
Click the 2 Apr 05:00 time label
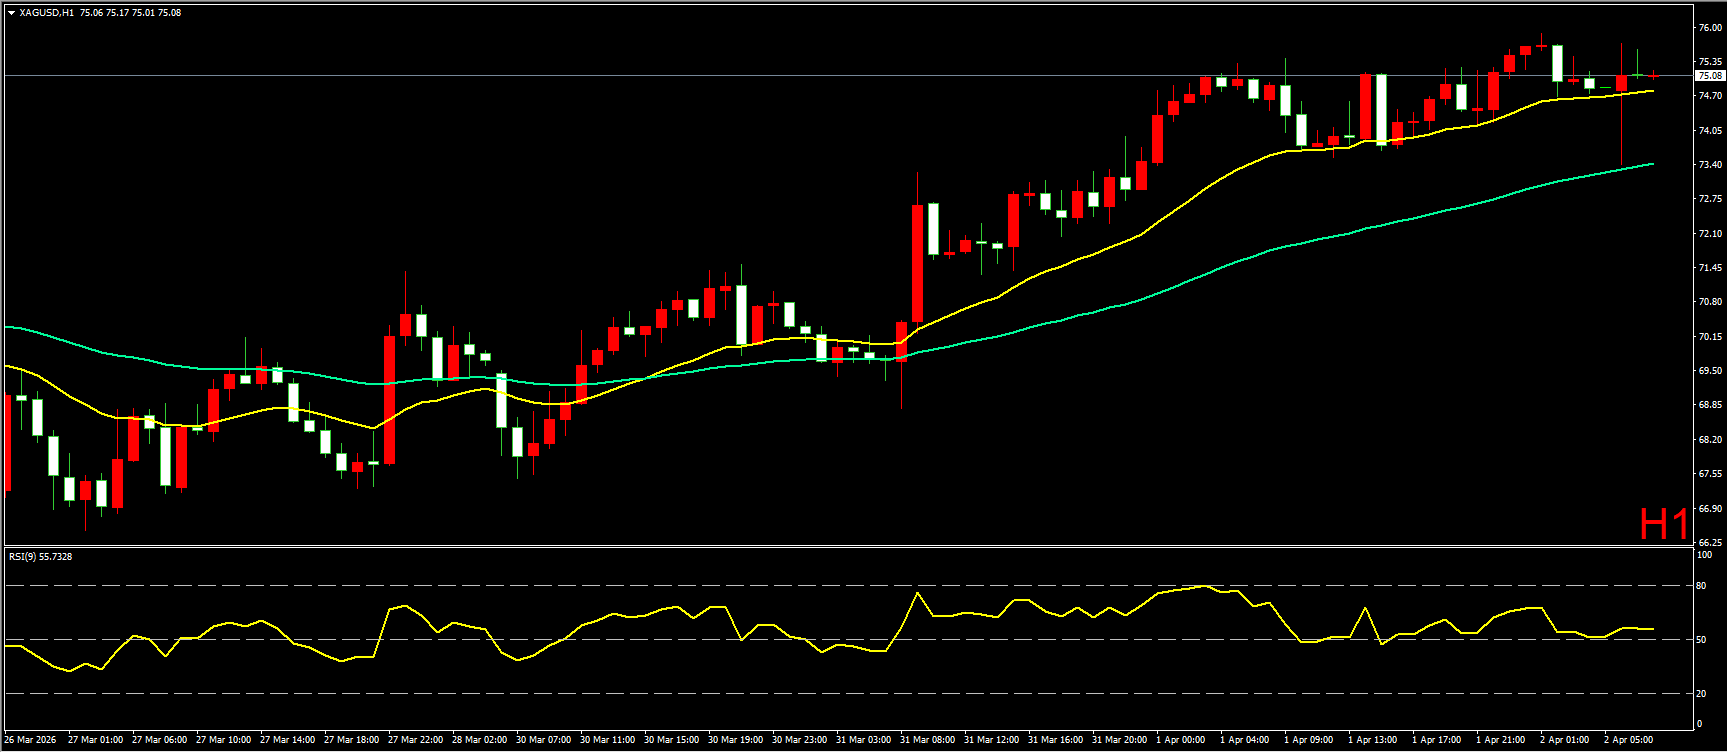[1628, 740]
